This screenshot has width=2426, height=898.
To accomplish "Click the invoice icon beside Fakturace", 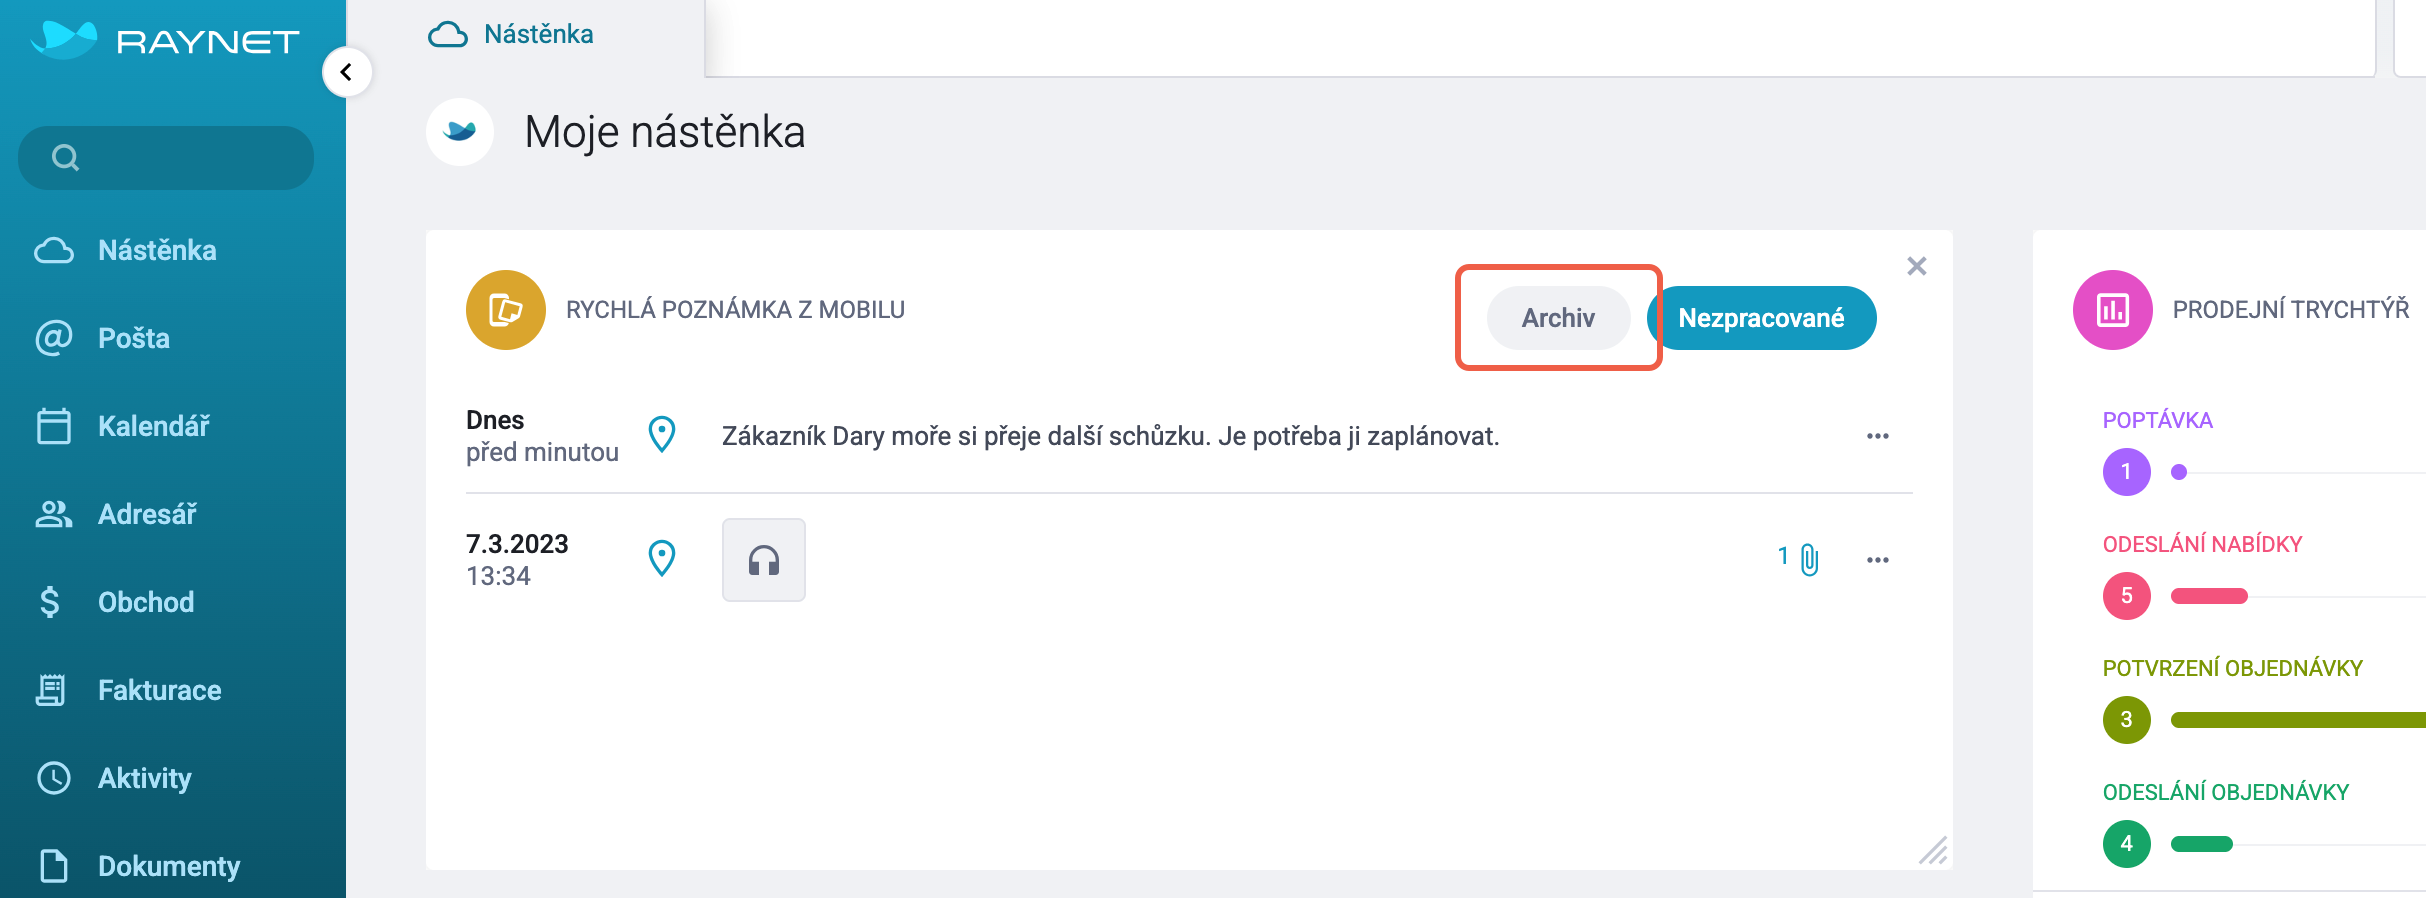I will click(x=51, y=690).
